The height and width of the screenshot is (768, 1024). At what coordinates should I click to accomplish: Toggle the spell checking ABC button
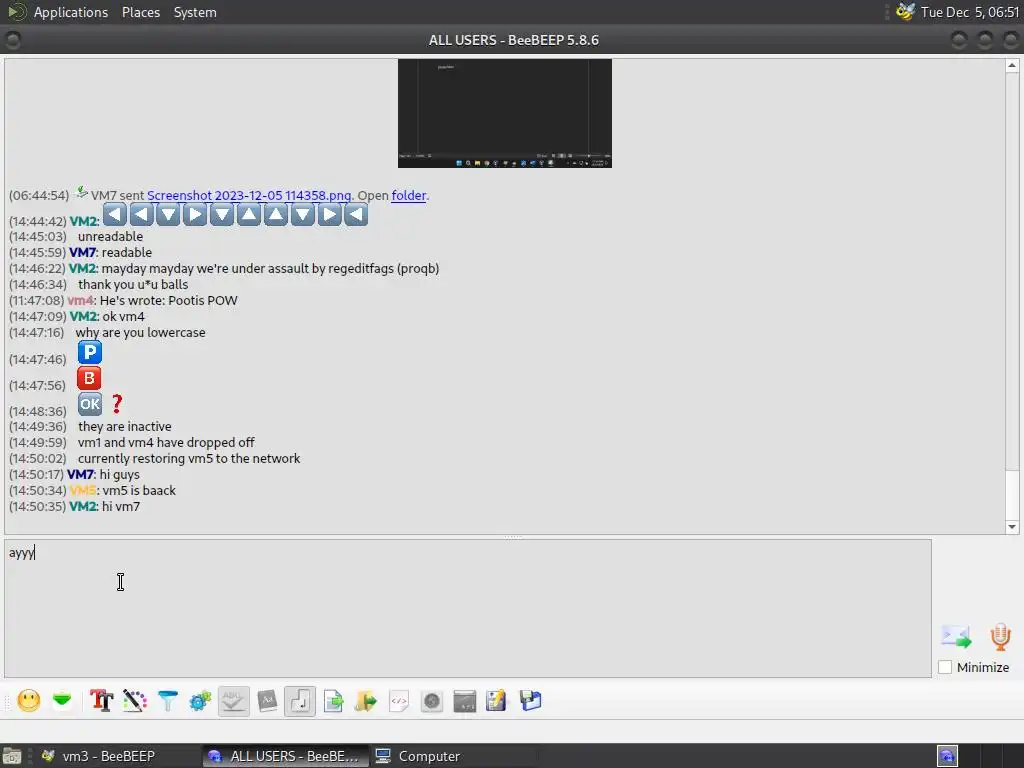pos(233,701)
